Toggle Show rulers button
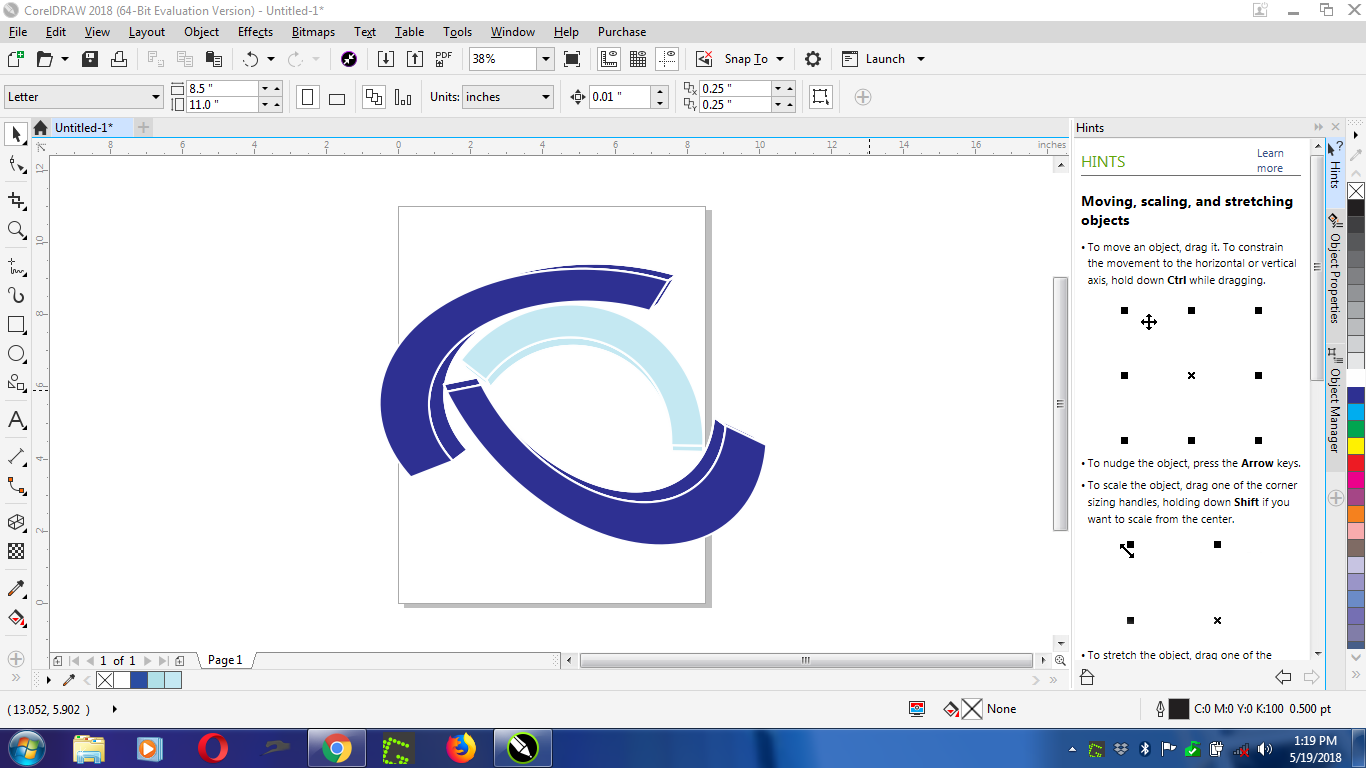This screenshot has height=768, width=1366. pos(608,59)
